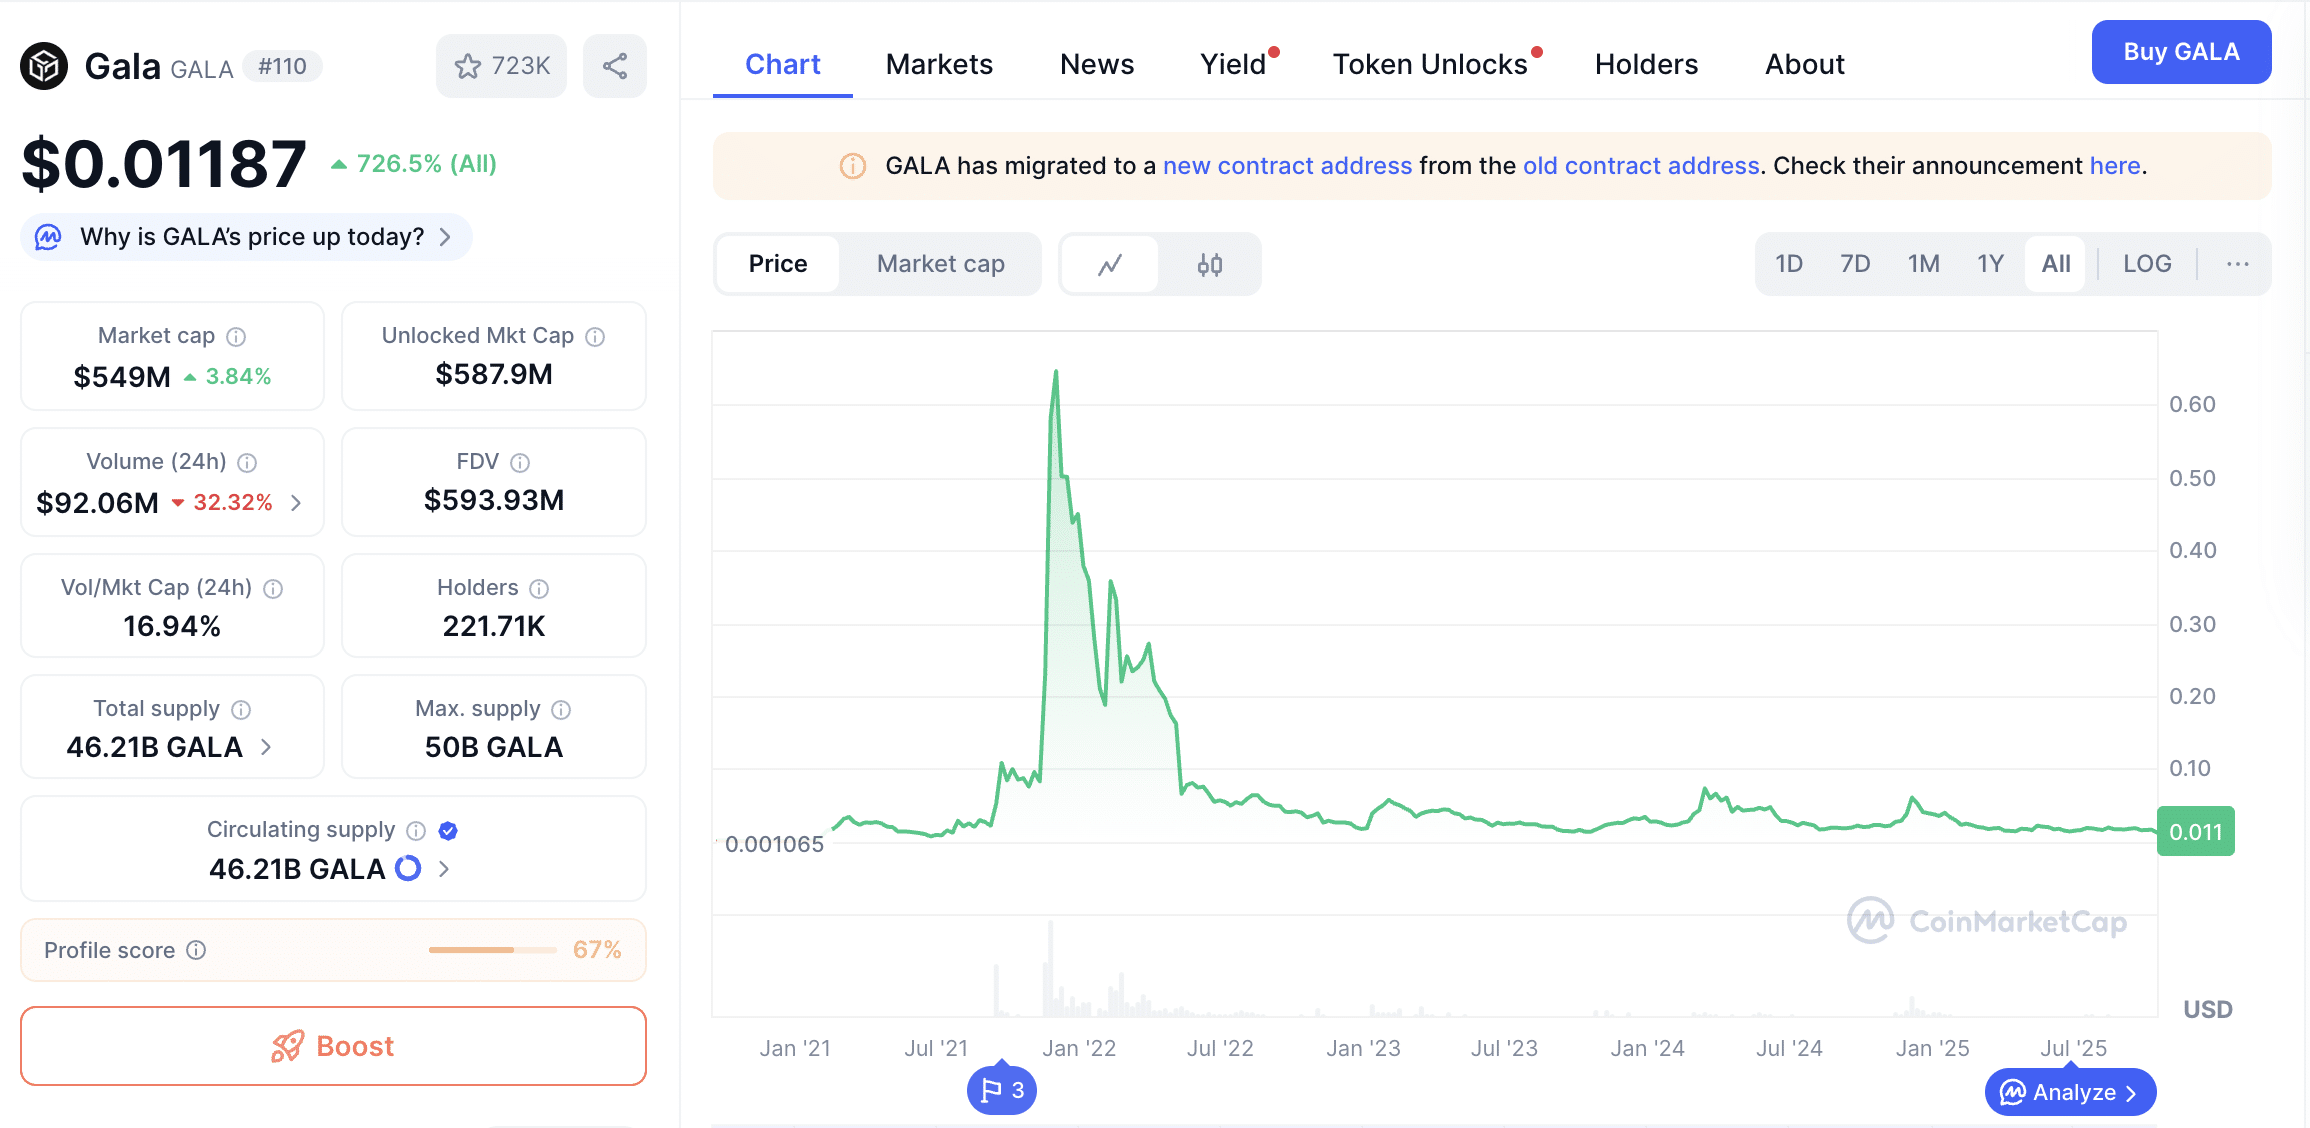Open the more chart options ellipsis menu
The image size is (2310, 1128).
2237,263
